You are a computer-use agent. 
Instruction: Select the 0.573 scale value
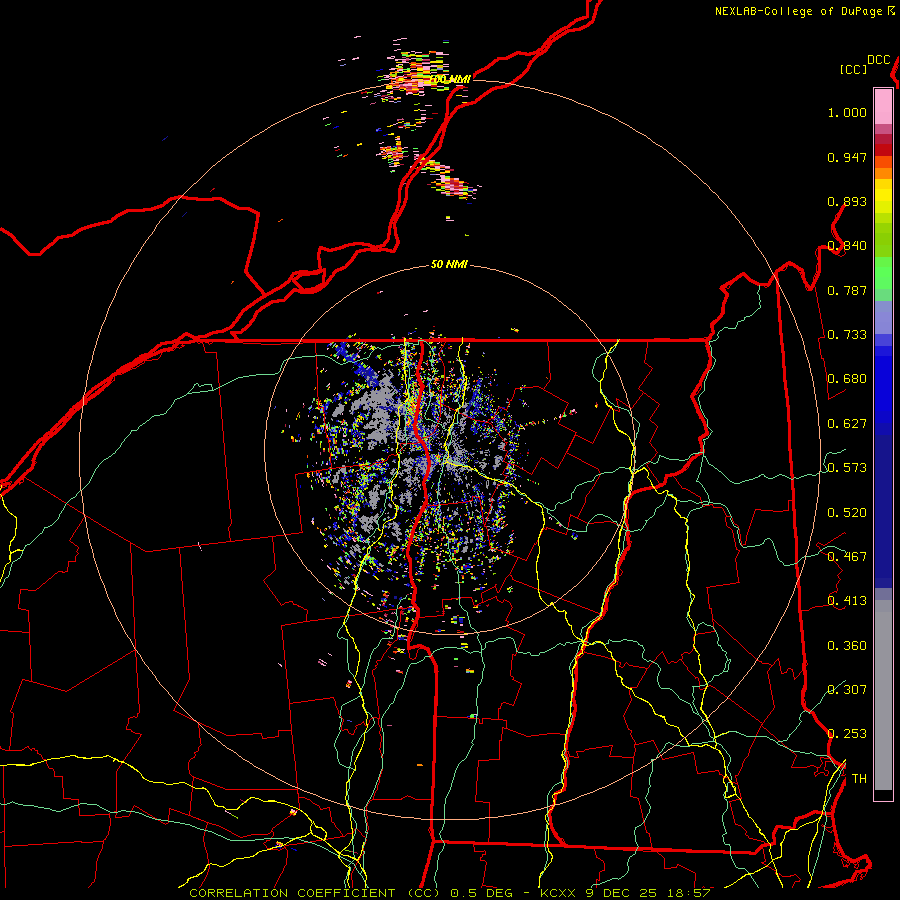[847, 468]
